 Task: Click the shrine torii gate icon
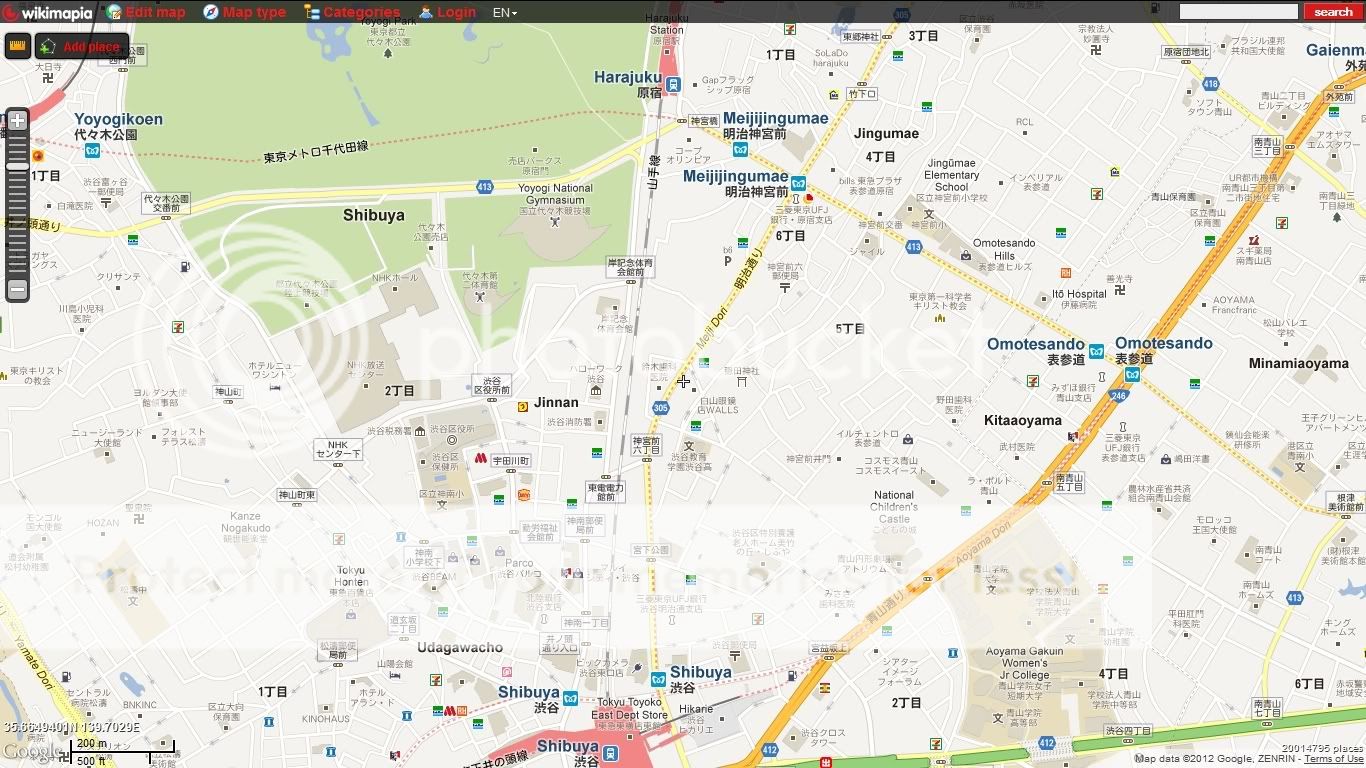coord(741,380)
